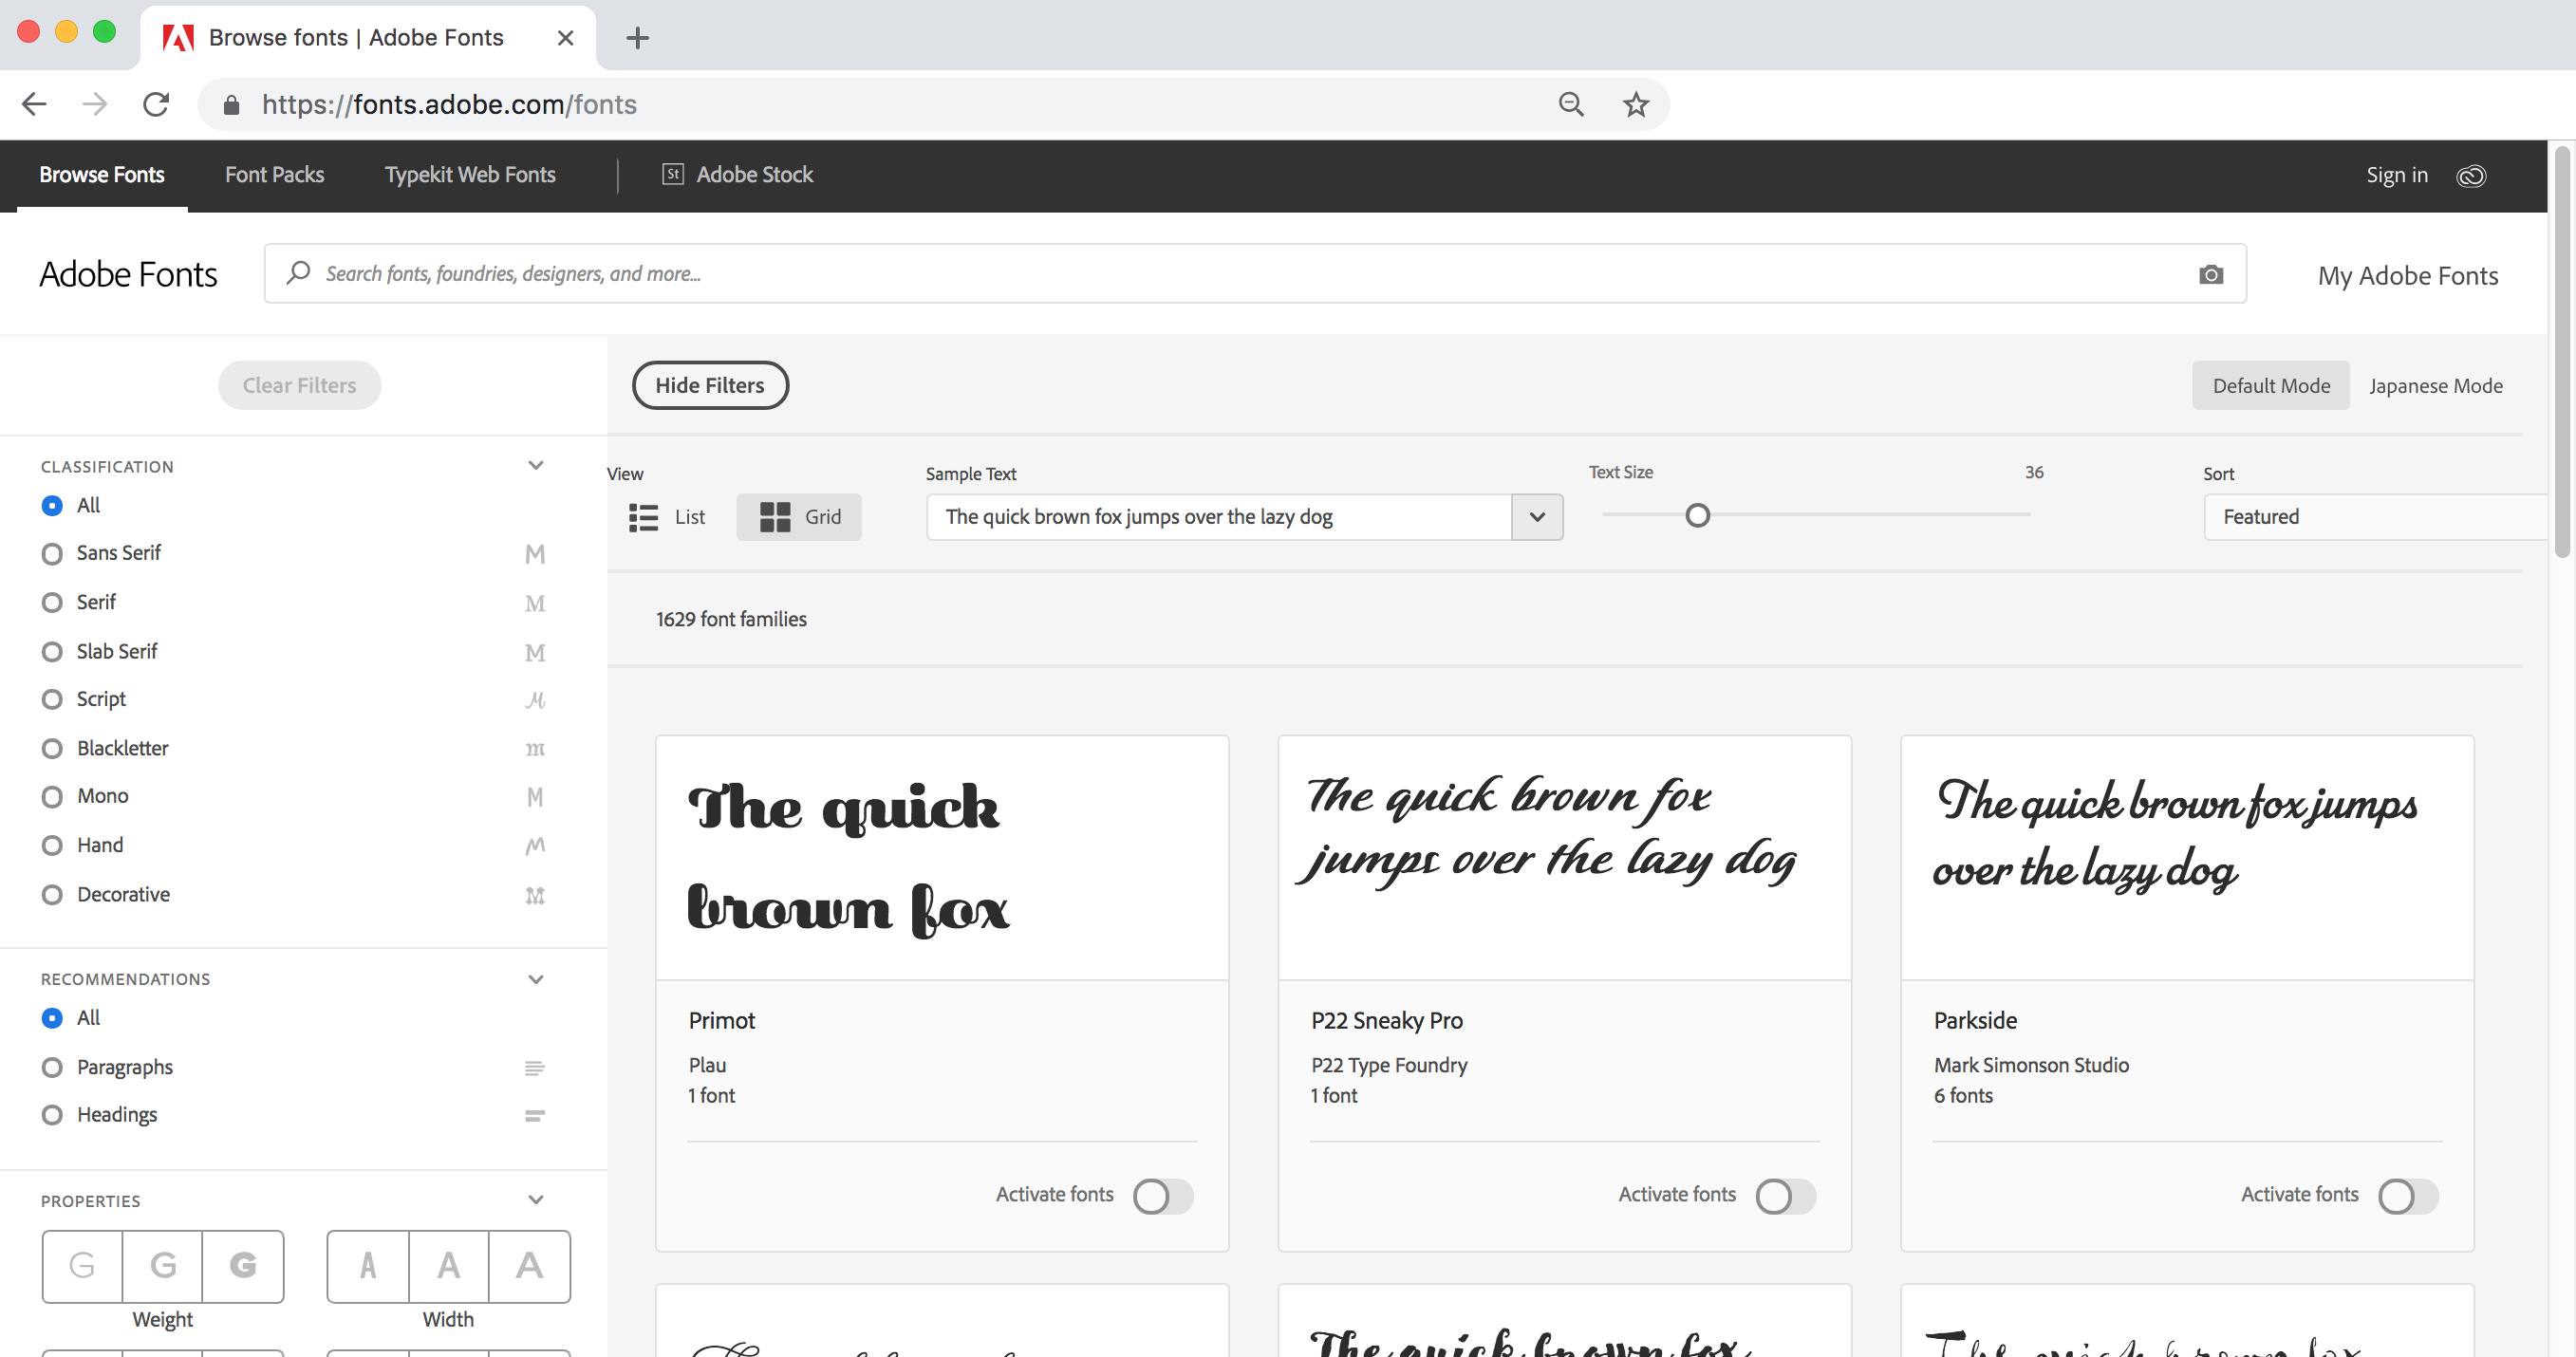
Task: Toggle Activate fonts for Primot
Action: click(1162, 1196)
